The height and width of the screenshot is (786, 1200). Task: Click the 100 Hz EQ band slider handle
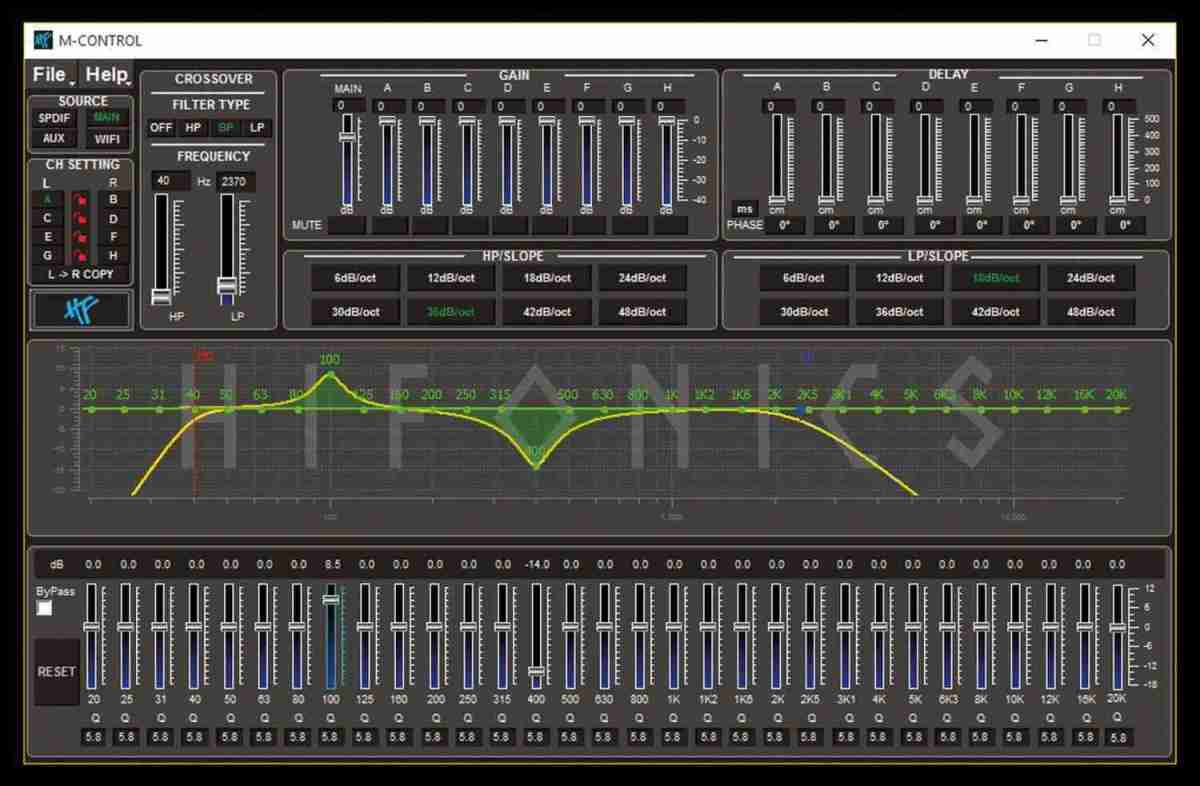click(331, 599)
